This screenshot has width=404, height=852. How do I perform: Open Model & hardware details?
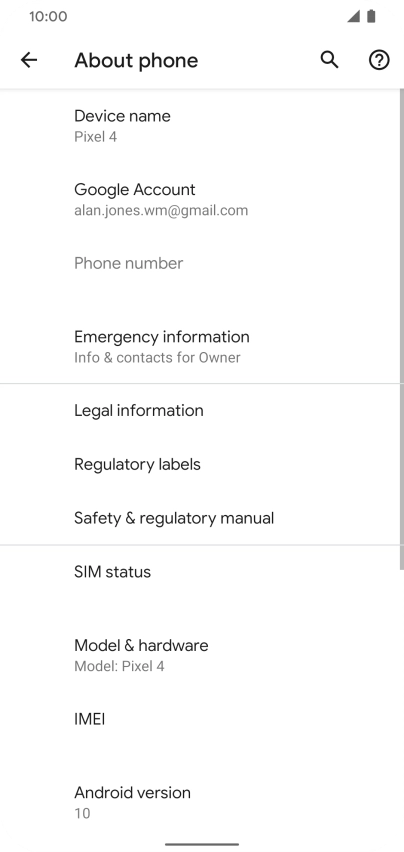point(200,655)
